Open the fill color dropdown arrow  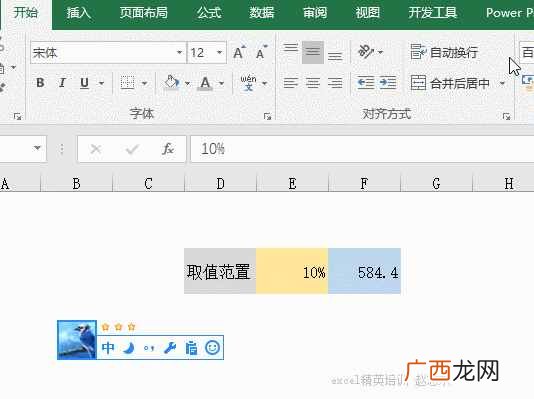187,83
